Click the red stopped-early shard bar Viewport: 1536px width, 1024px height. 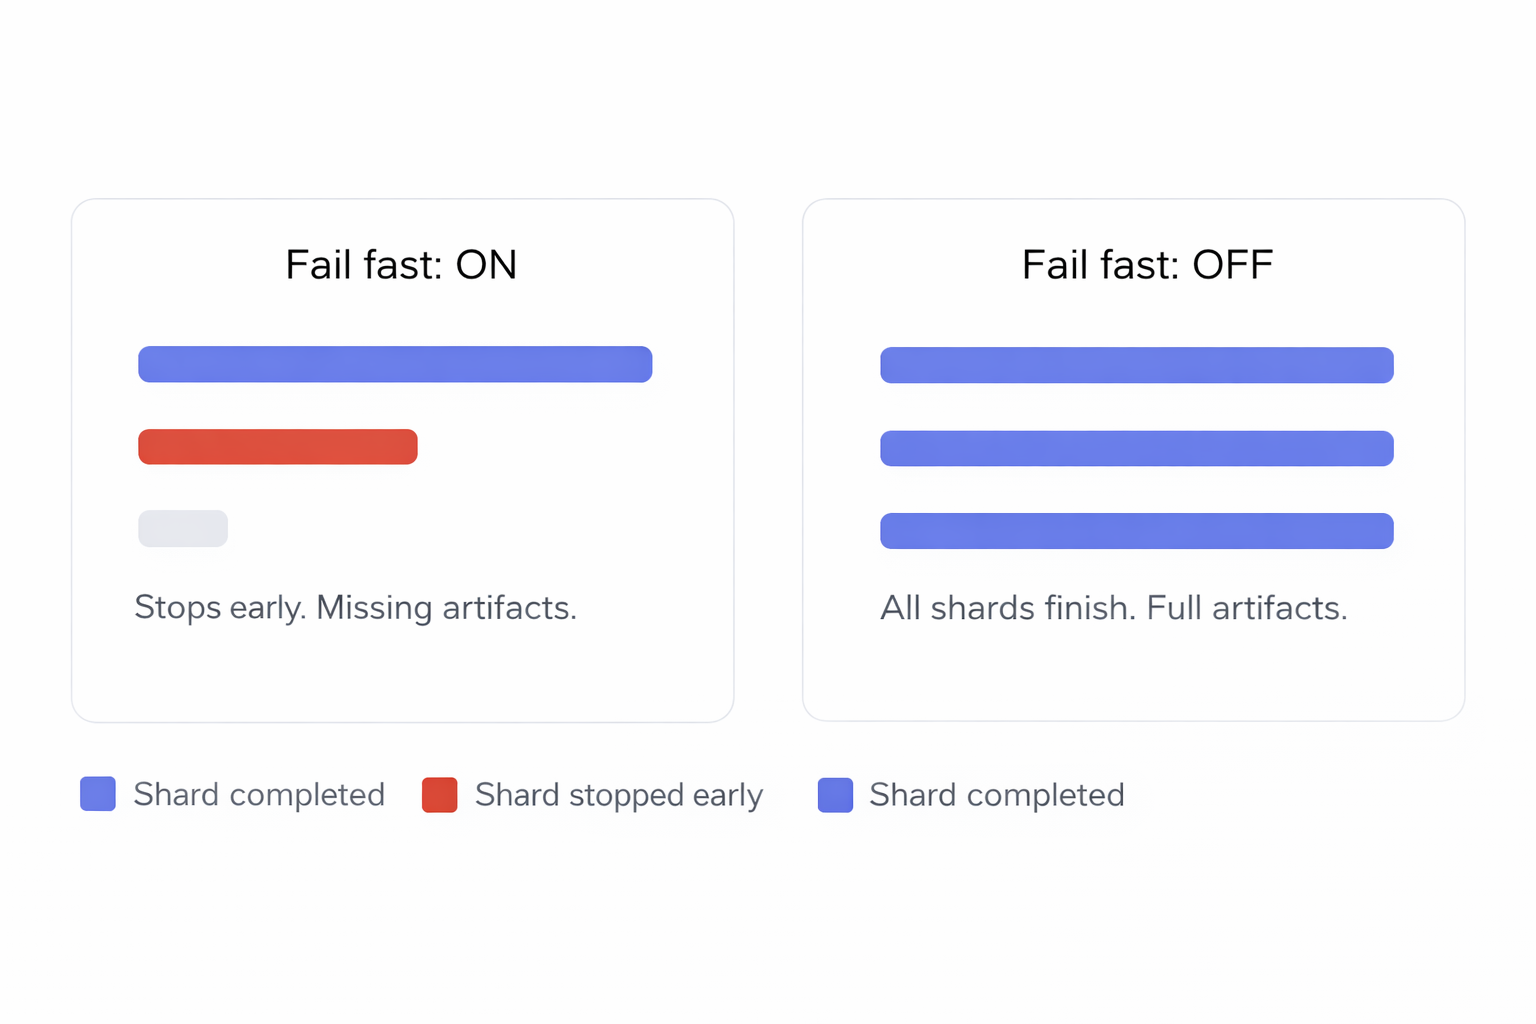[x=278, y=447]
